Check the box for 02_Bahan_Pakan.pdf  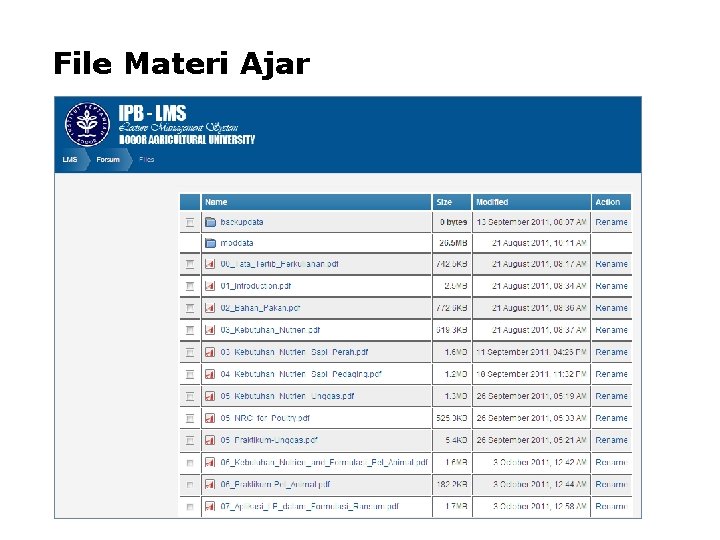tap(190, 309)
